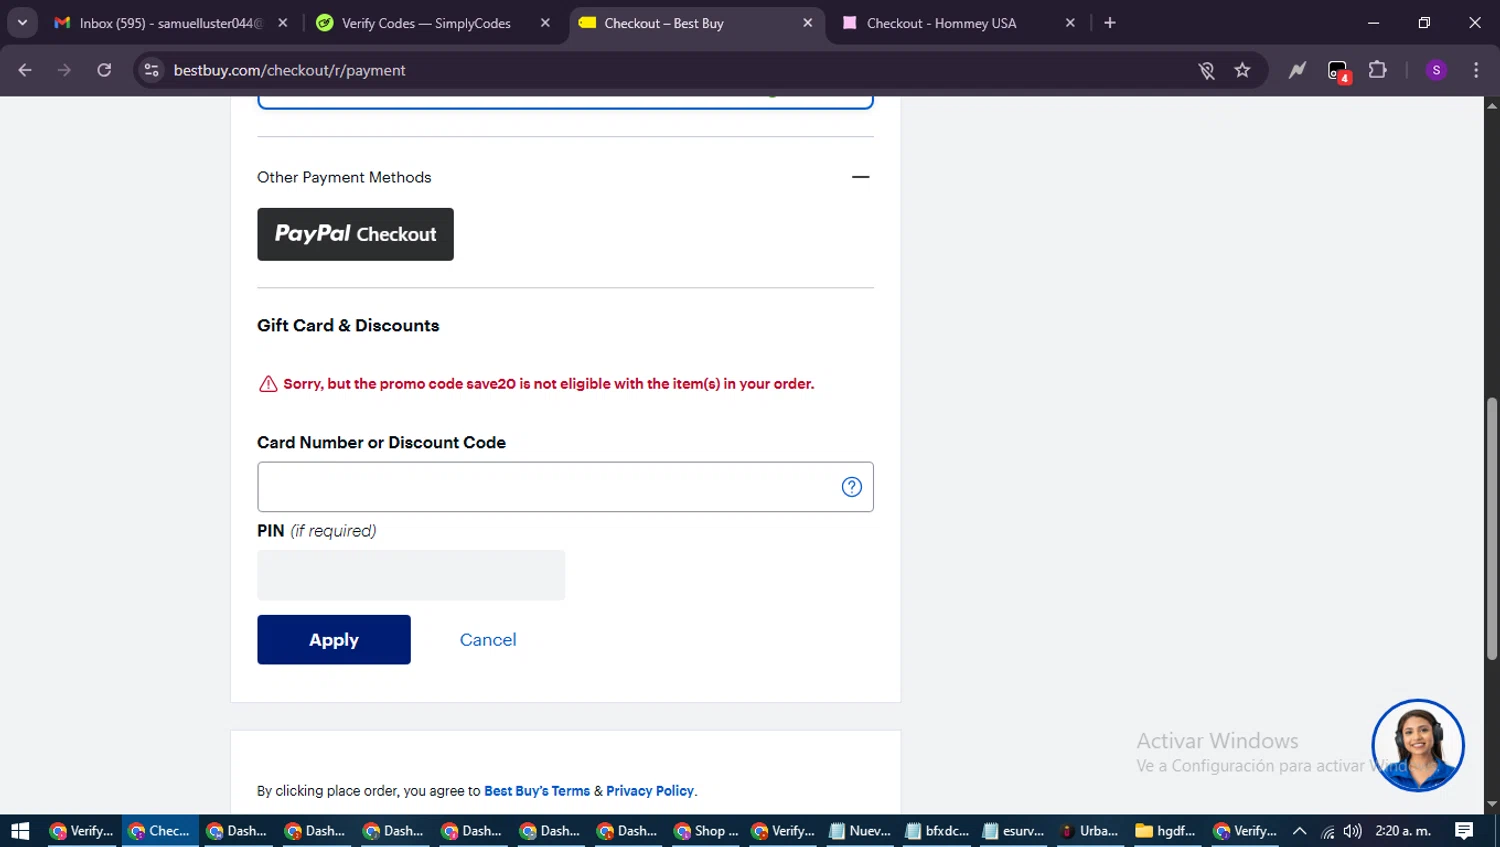
Task: Focus the Card Number or Discount Code field
Action: coord(565,487)
